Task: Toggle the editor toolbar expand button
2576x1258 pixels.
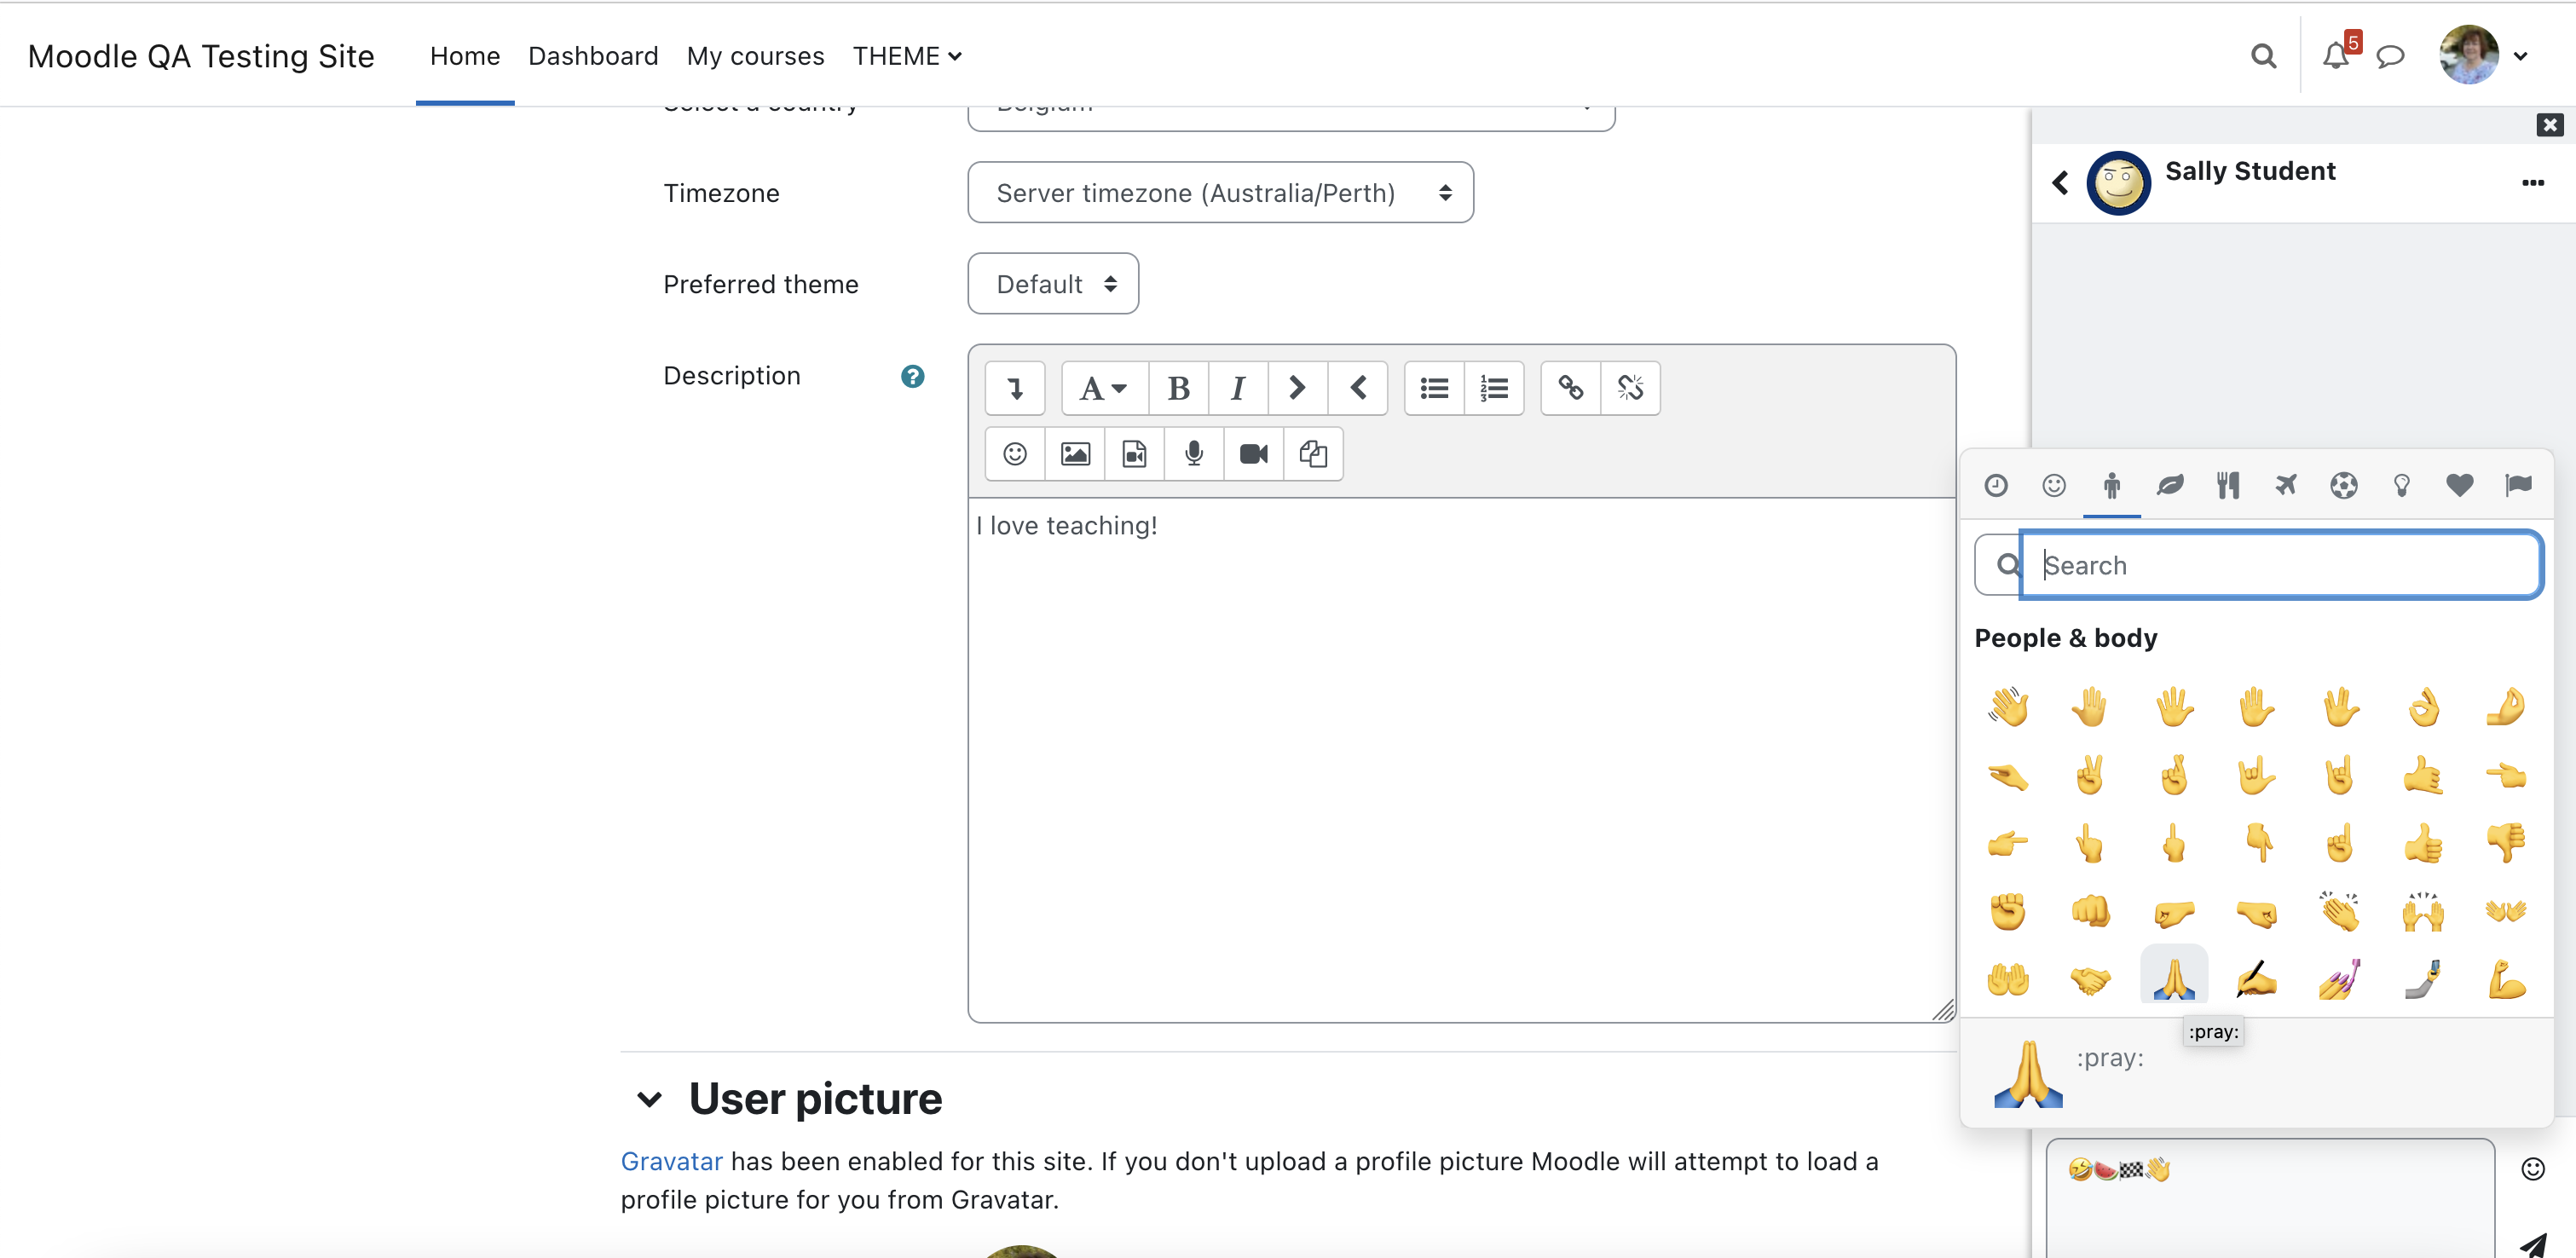Action: pyautogui.click(x=1015, y=388)
